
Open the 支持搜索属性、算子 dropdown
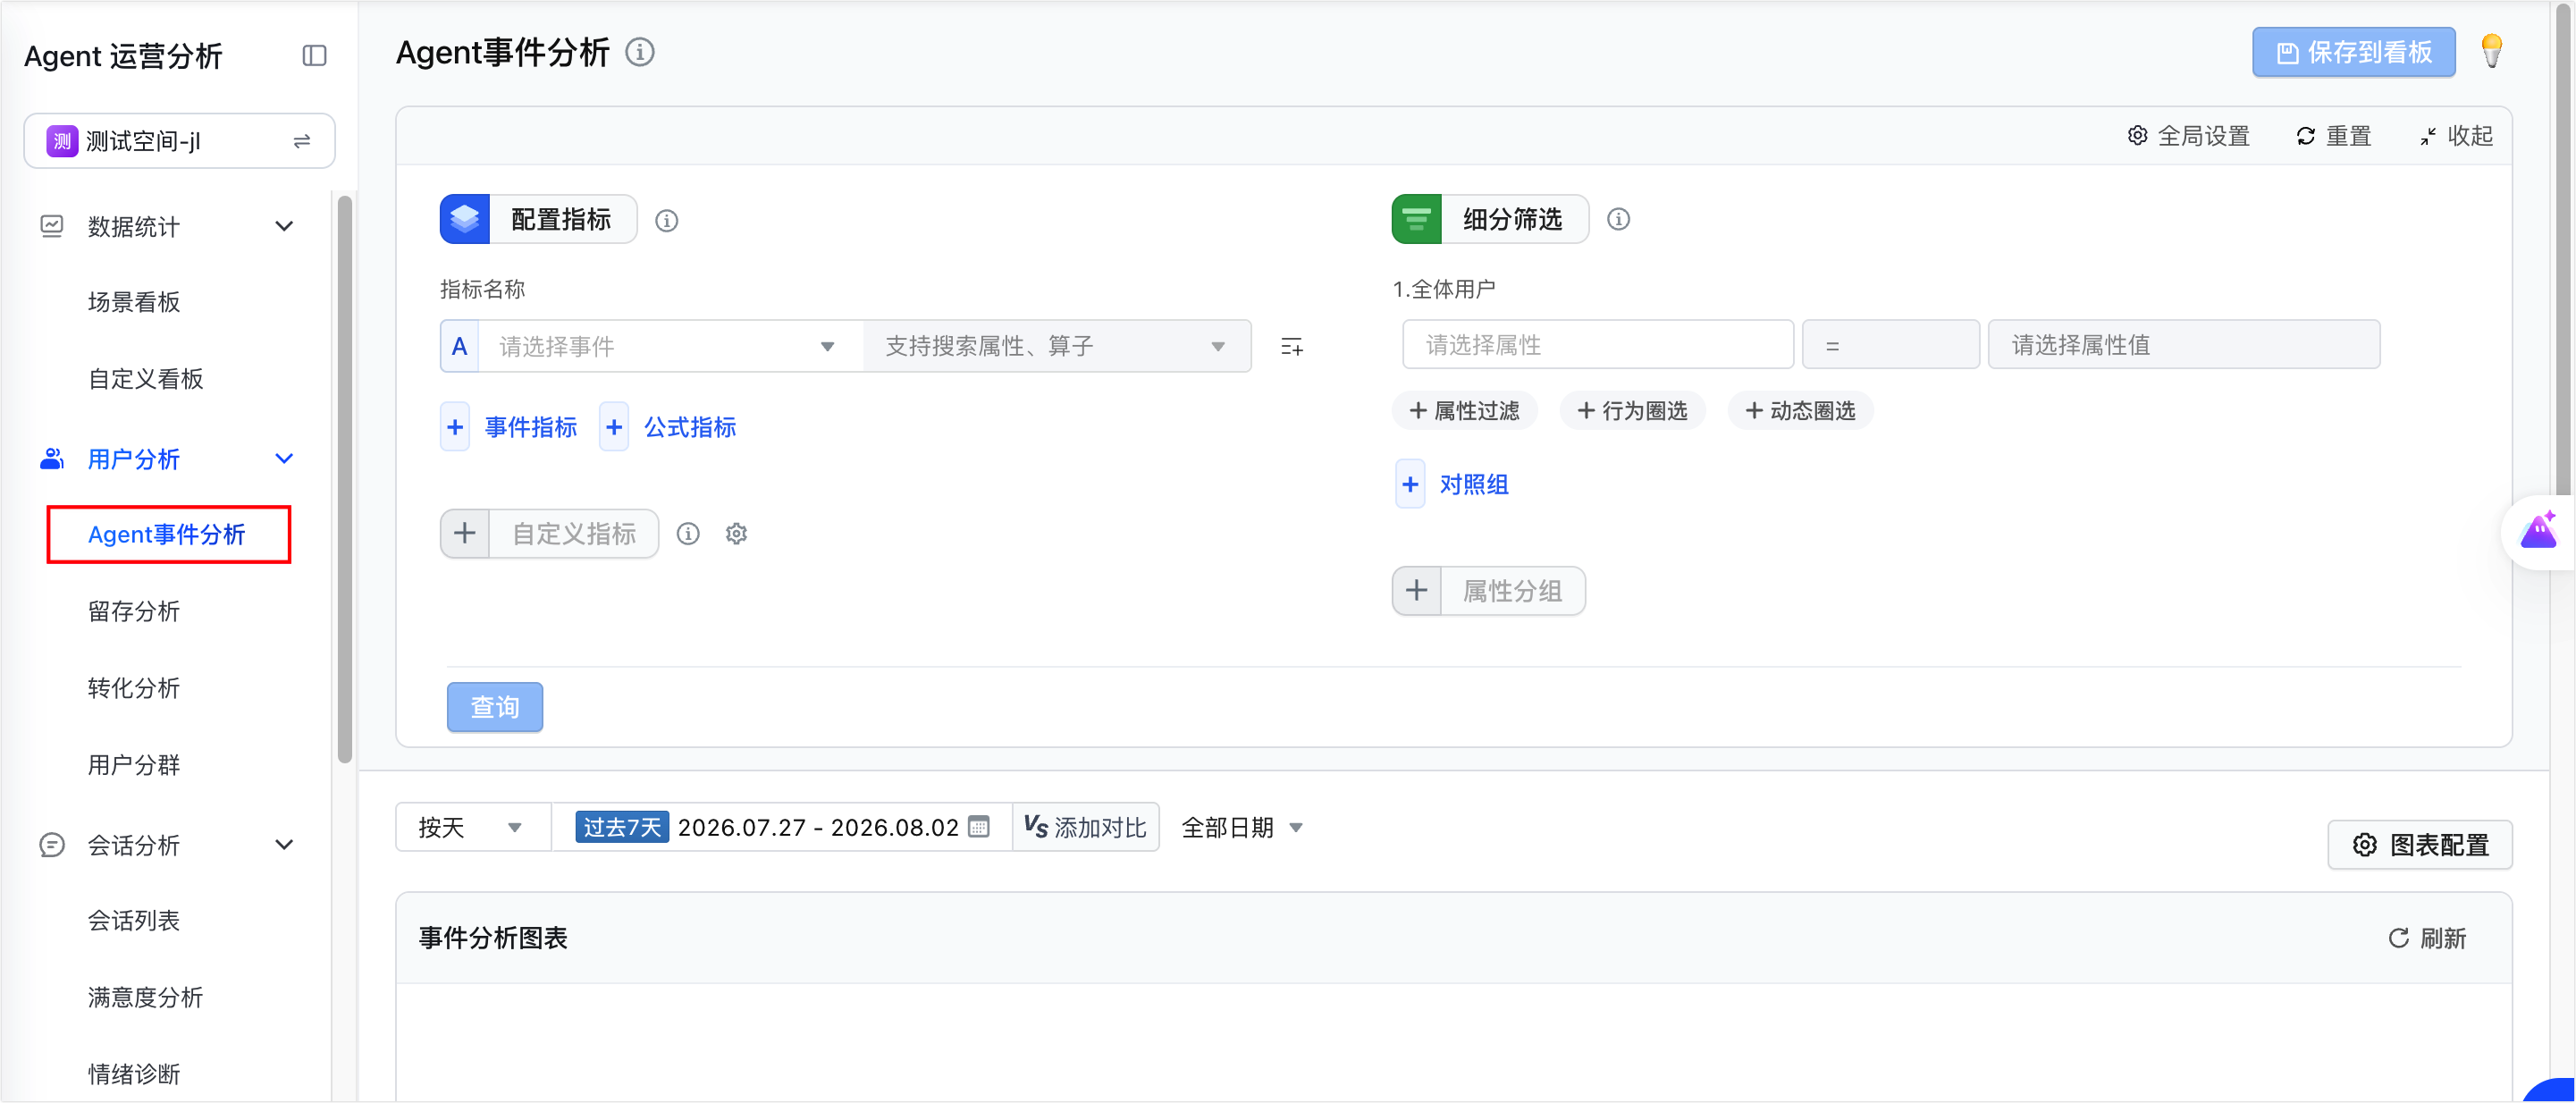click(1056, 347)
